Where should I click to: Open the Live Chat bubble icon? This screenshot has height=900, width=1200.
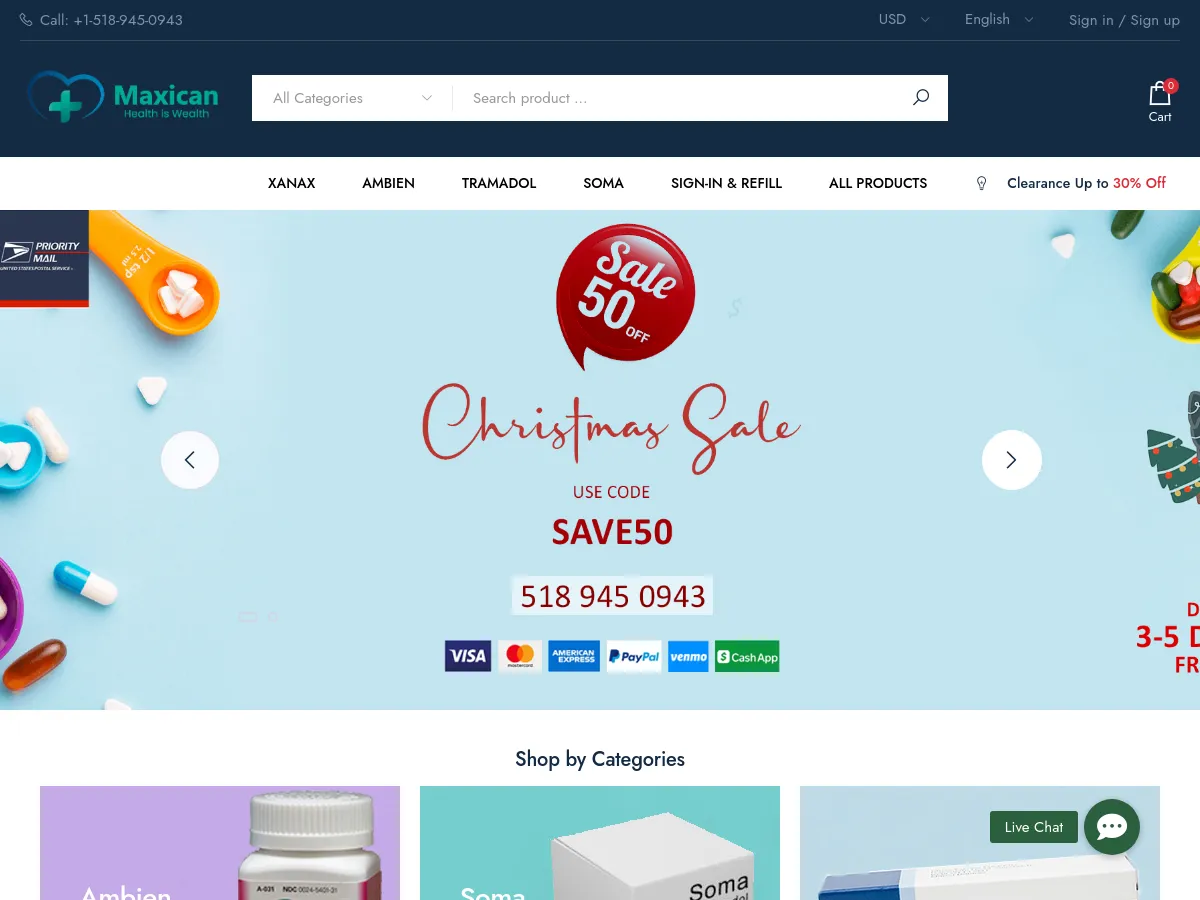(1112, 827)
